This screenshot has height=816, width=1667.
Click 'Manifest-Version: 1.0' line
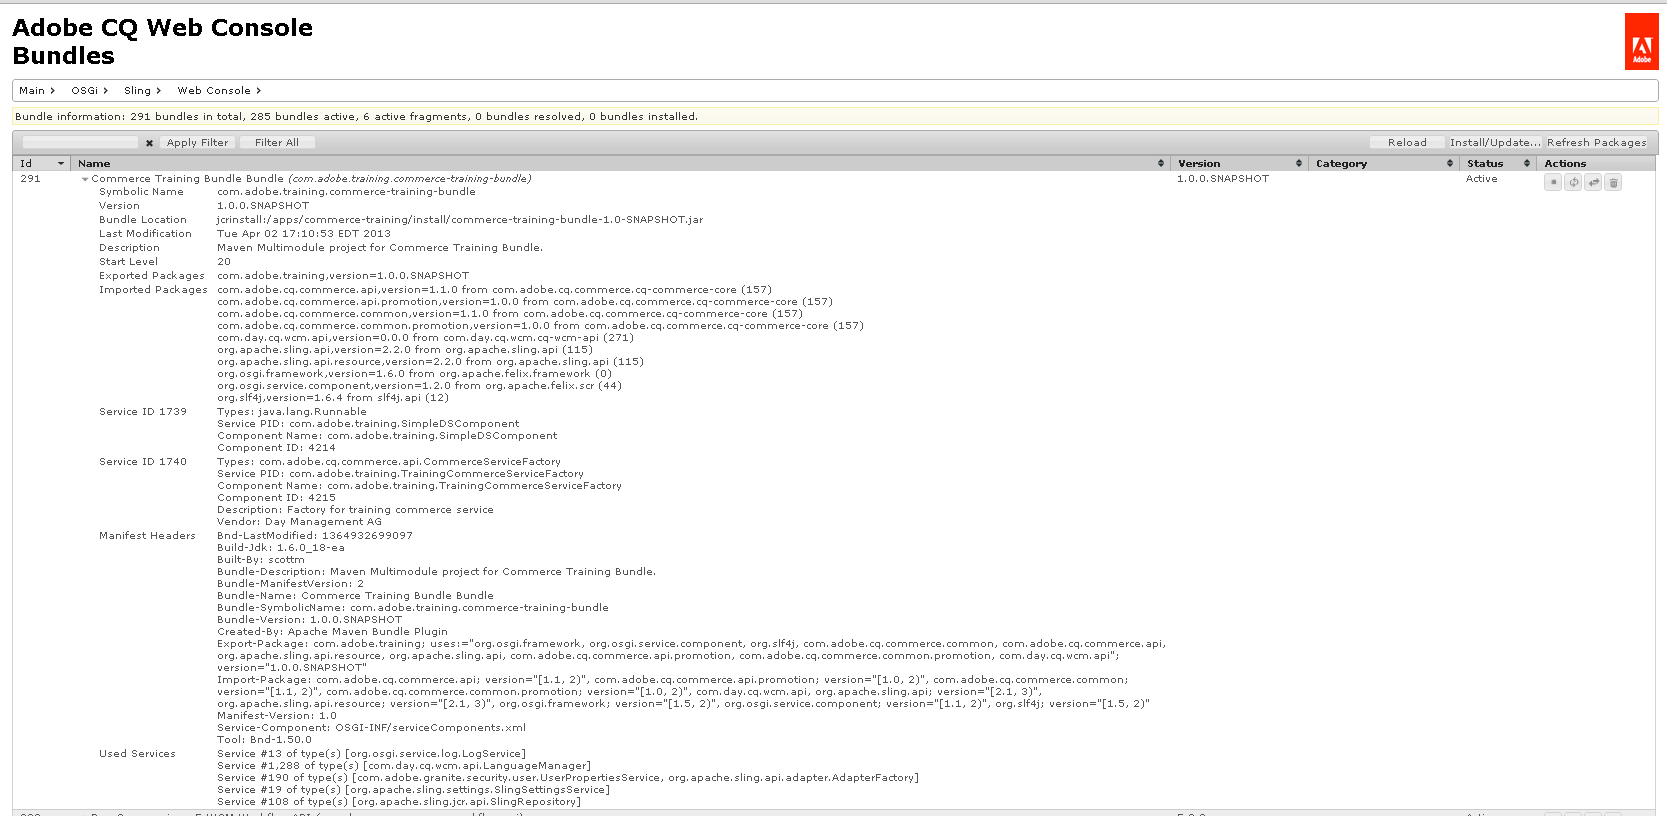coord(277,716)
